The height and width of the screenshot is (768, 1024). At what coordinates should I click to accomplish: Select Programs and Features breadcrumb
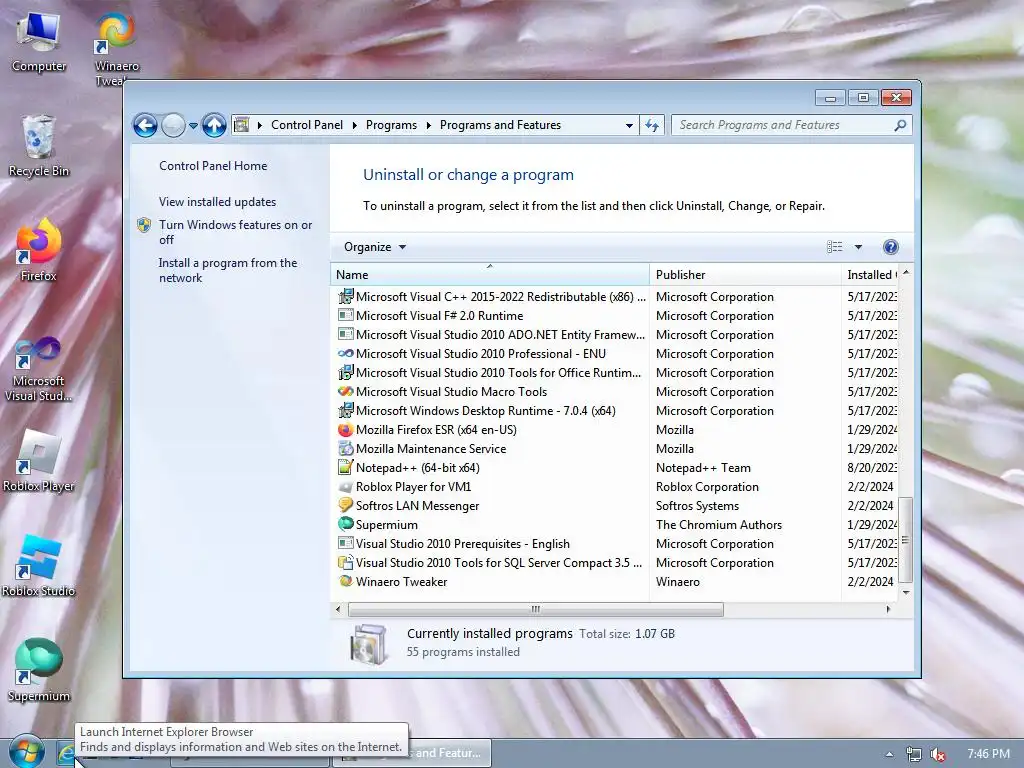(x=500, y=125)
